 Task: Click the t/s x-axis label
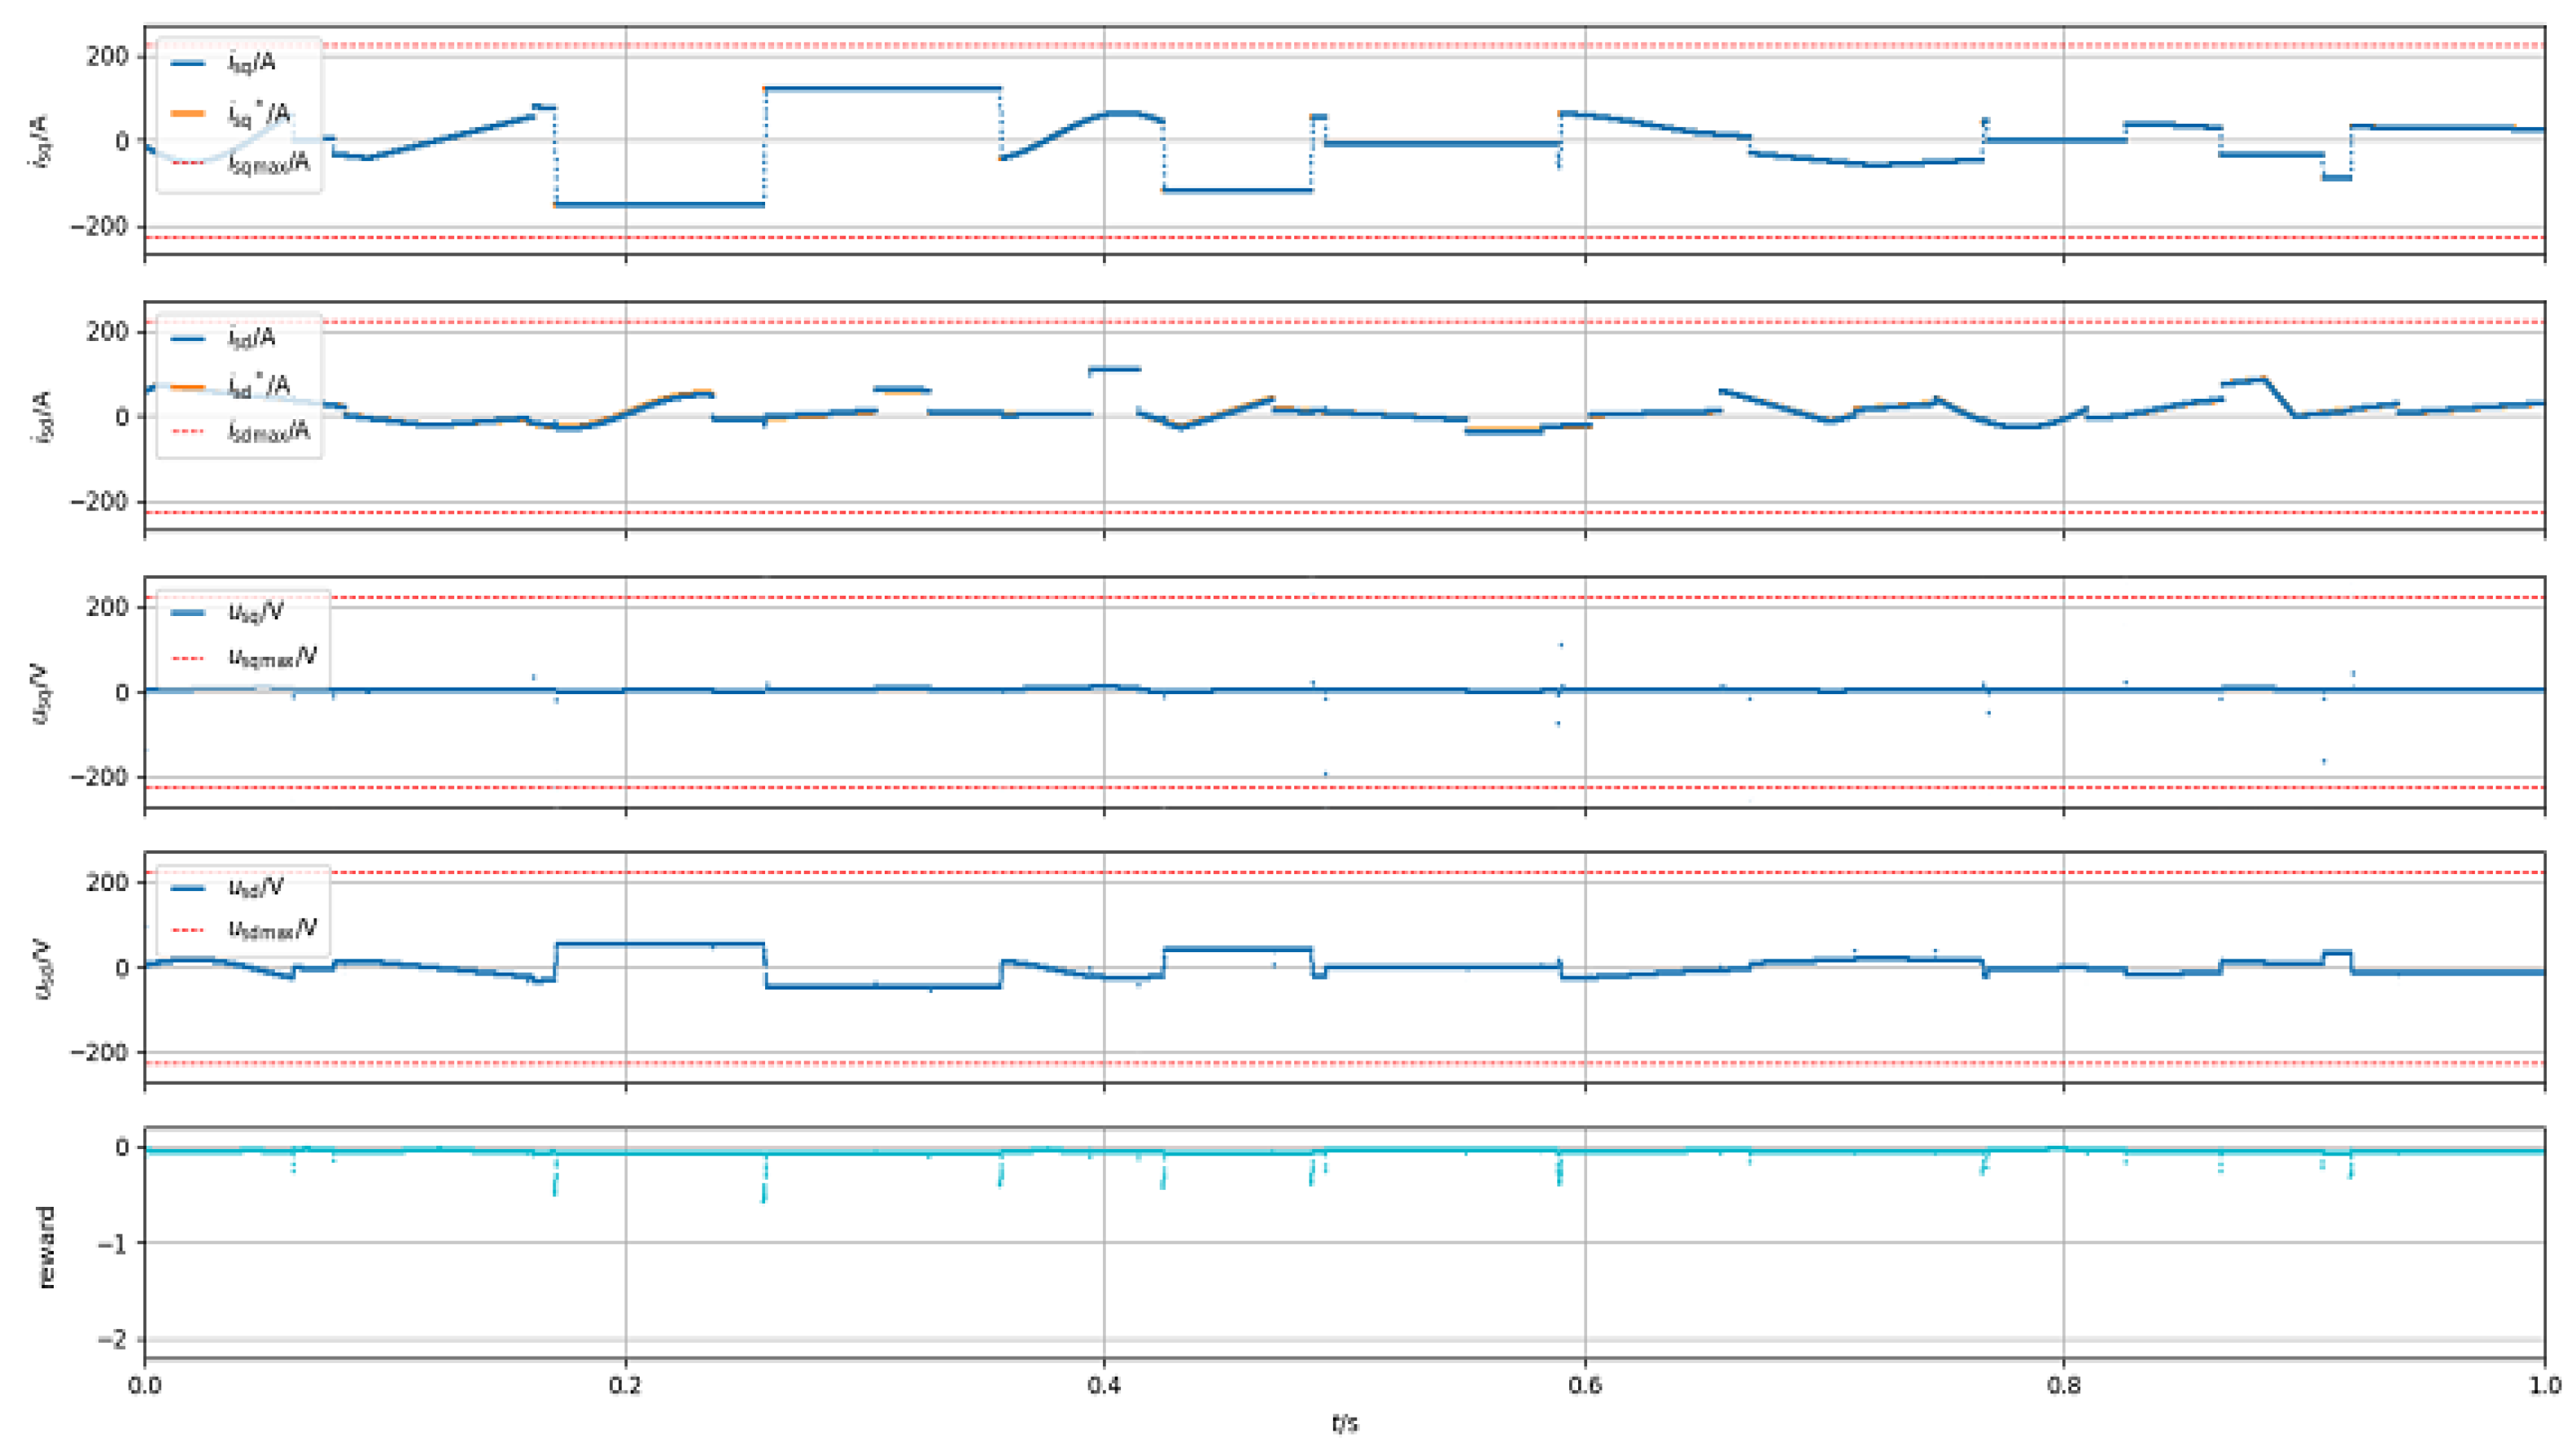pyautogui.click(x=1345, y=1423)
